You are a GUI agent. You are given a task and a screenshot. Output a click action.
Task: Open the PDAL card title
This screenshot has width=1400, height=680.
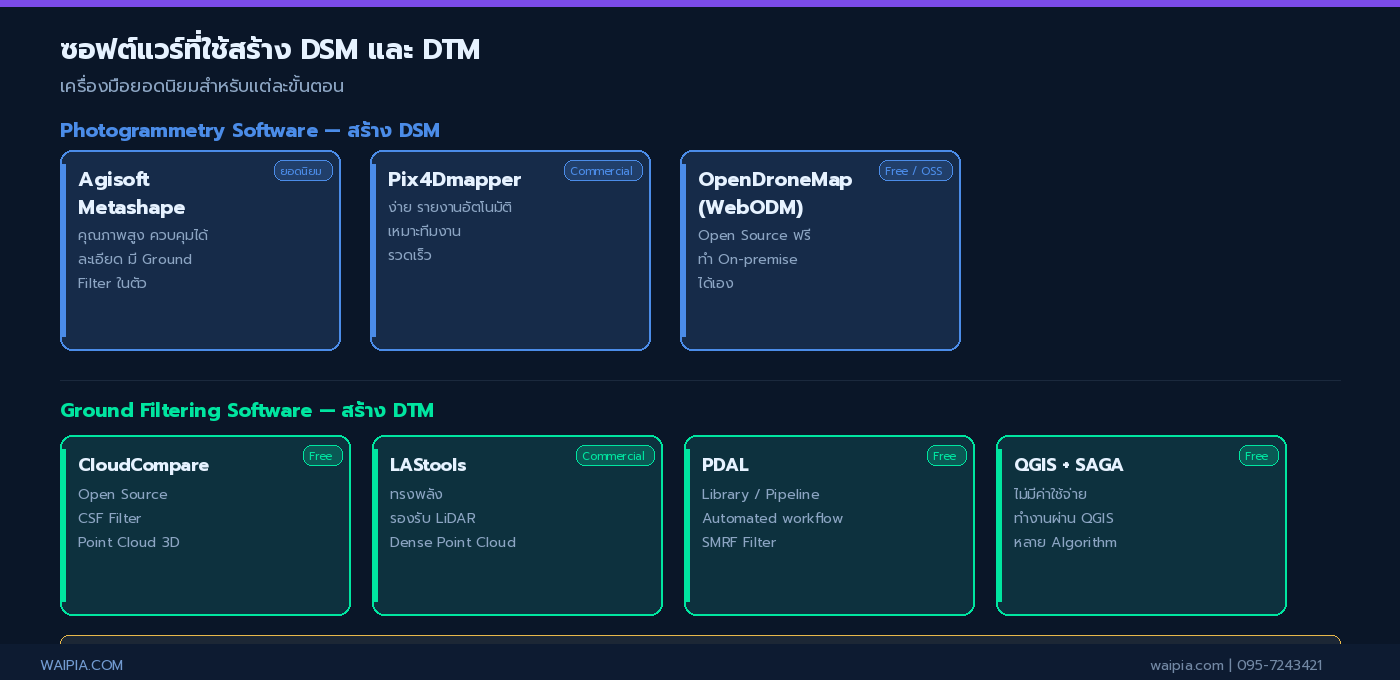(725, 465)
